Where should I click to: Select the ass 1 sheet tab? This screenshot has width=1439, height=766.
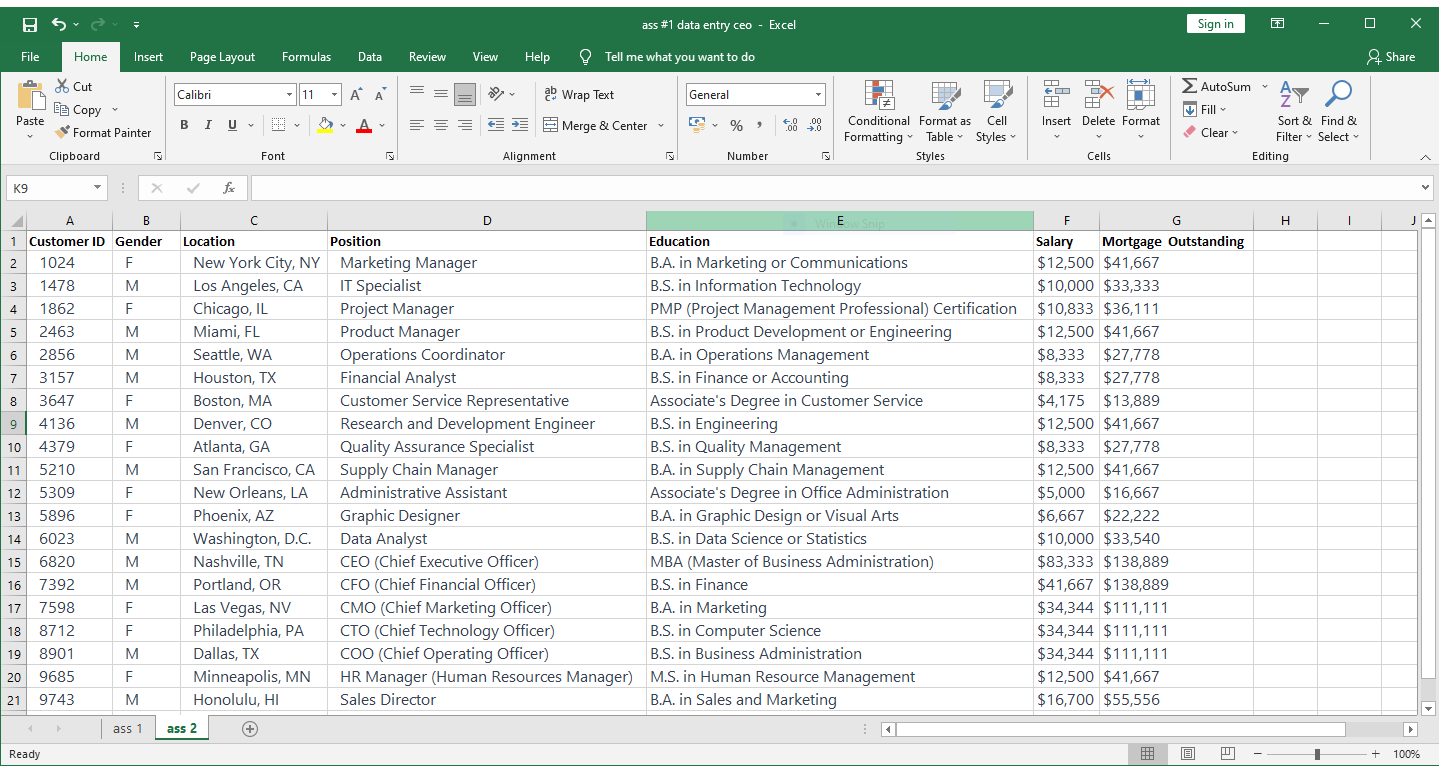[127, 729]
